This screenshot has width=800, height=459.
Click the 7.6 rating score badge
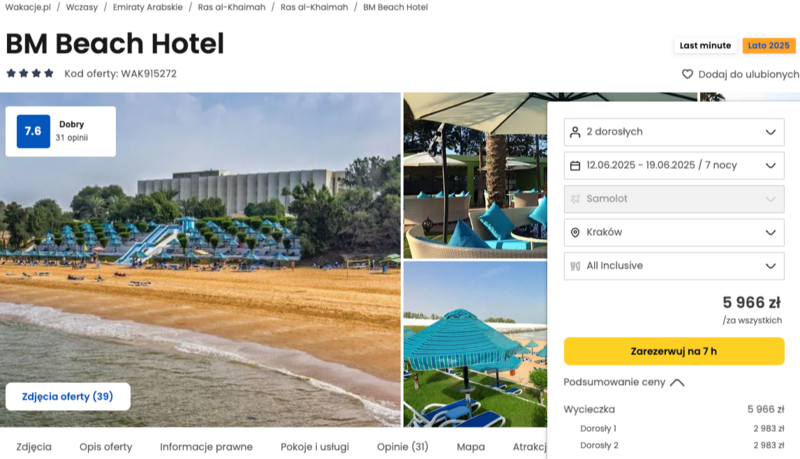(x=33, y=131)
